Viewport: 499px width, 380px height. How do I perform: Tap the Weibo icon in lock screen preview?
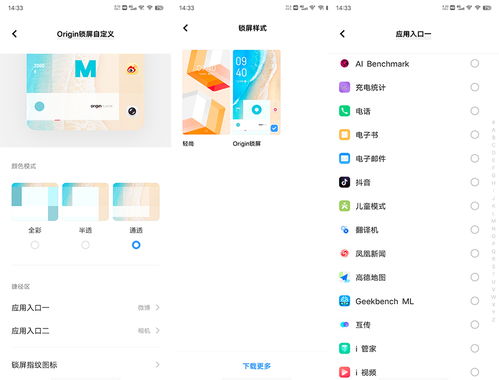[132, 70]
